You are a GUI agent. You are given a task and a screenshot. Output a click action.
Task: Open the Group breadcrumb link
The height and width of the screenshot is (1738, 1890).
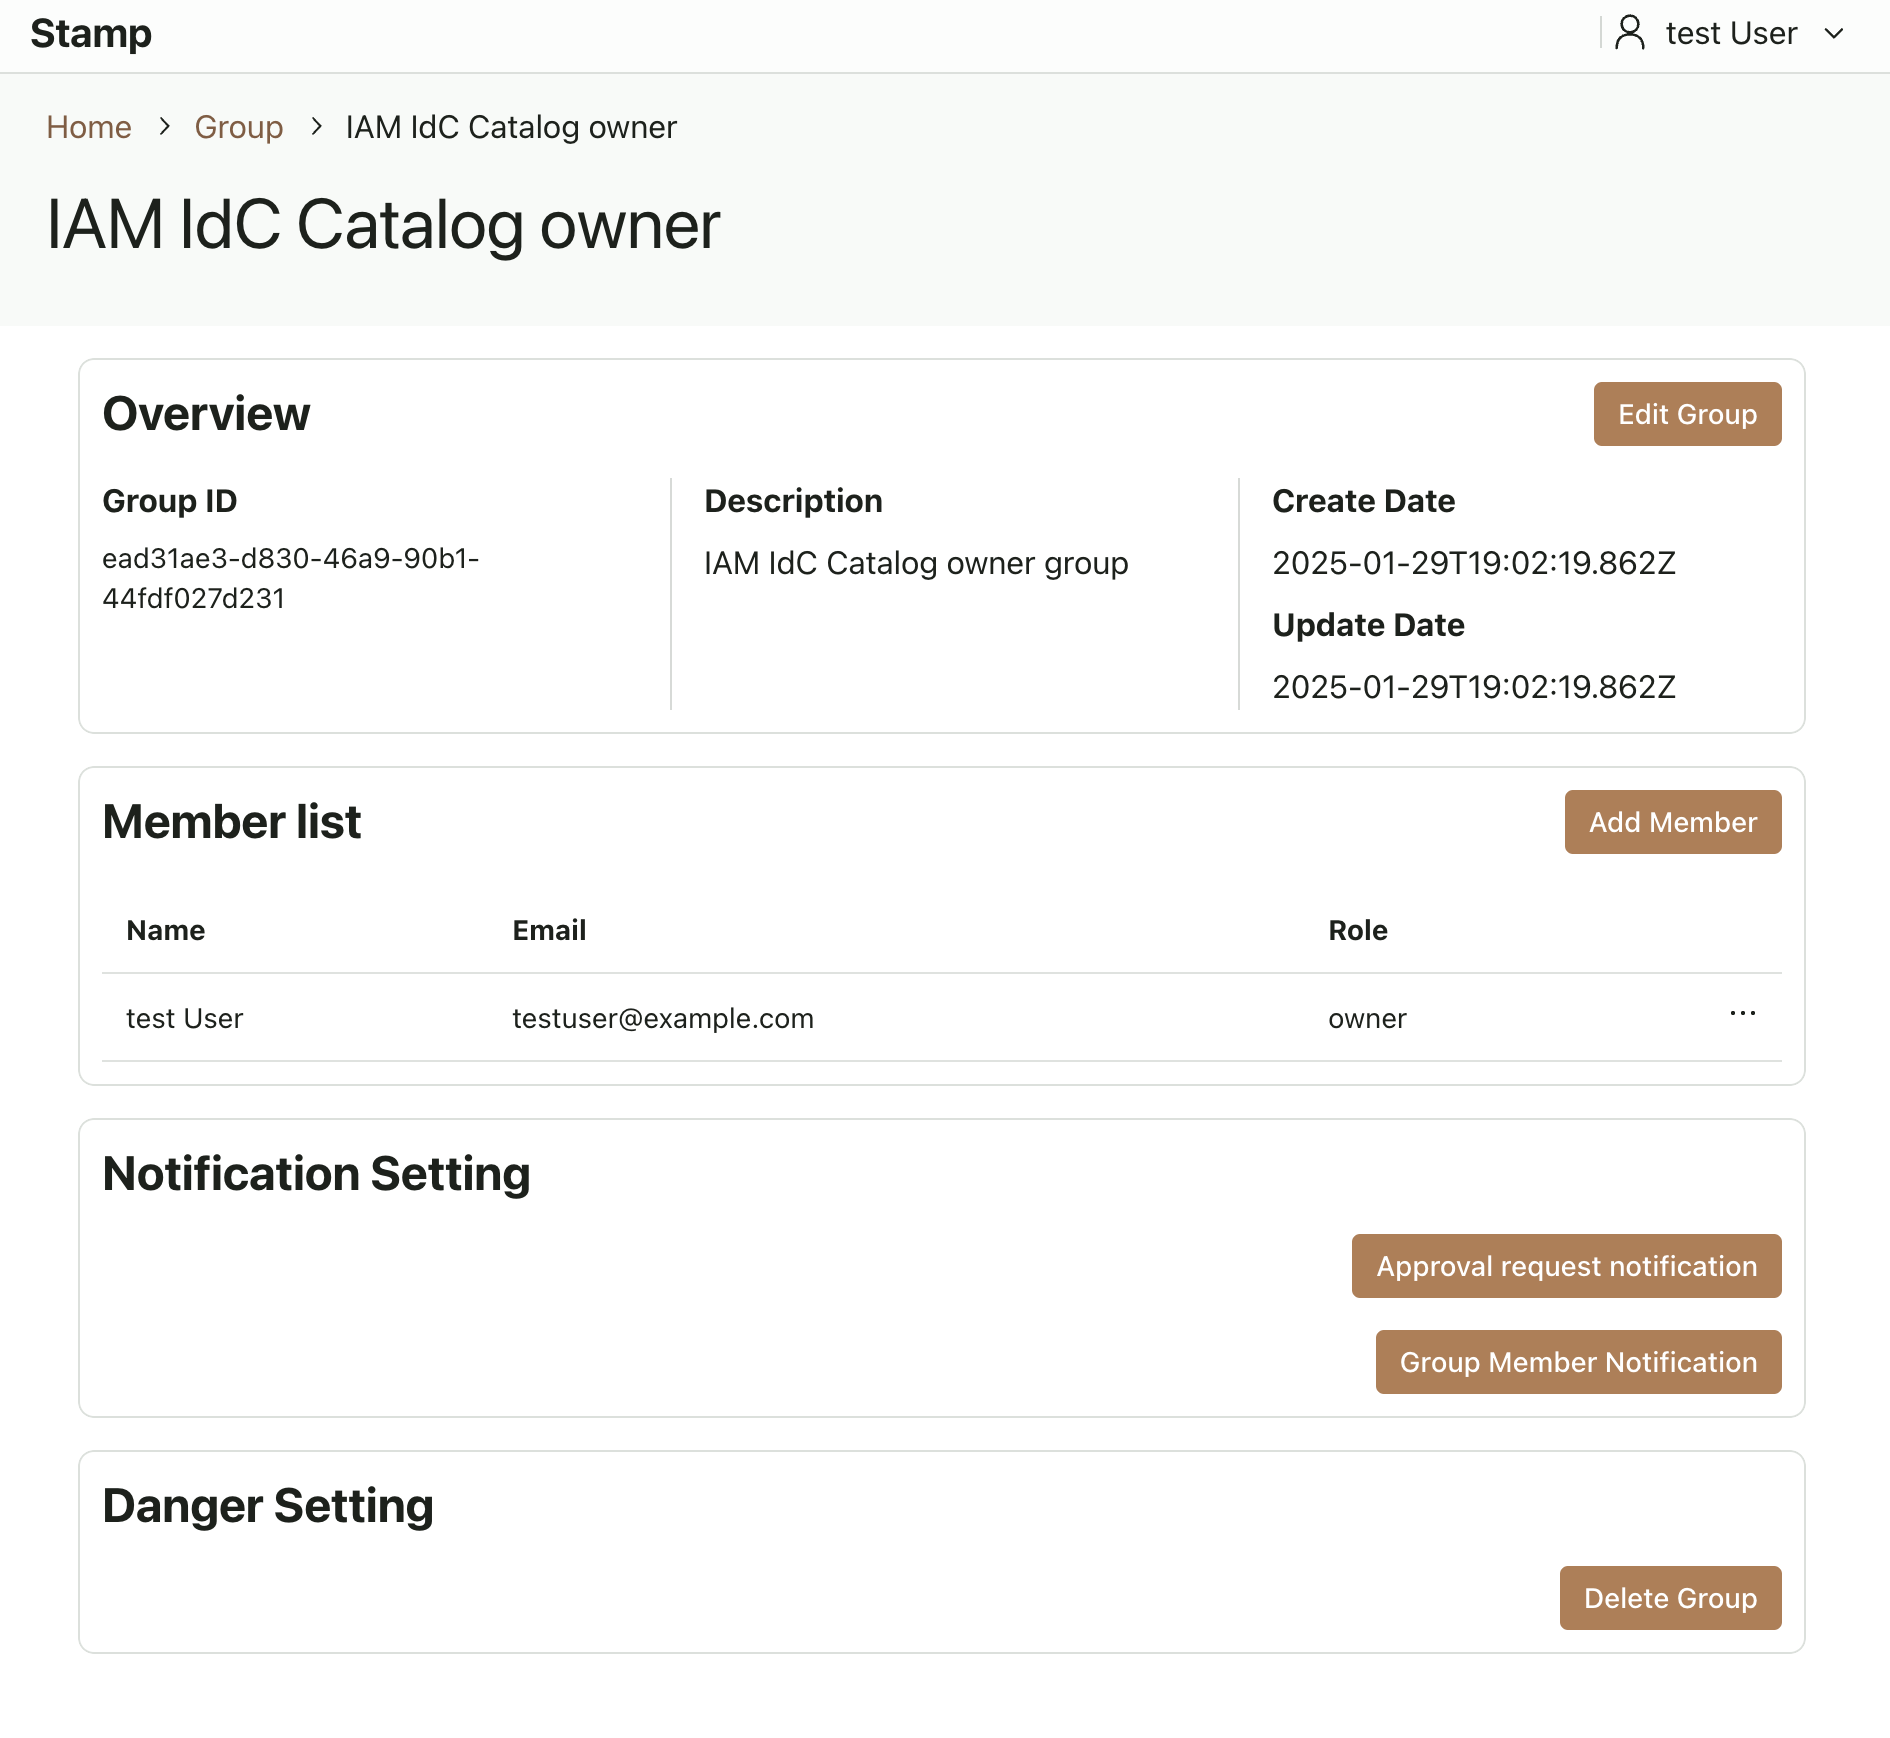(x=238, y=127)
